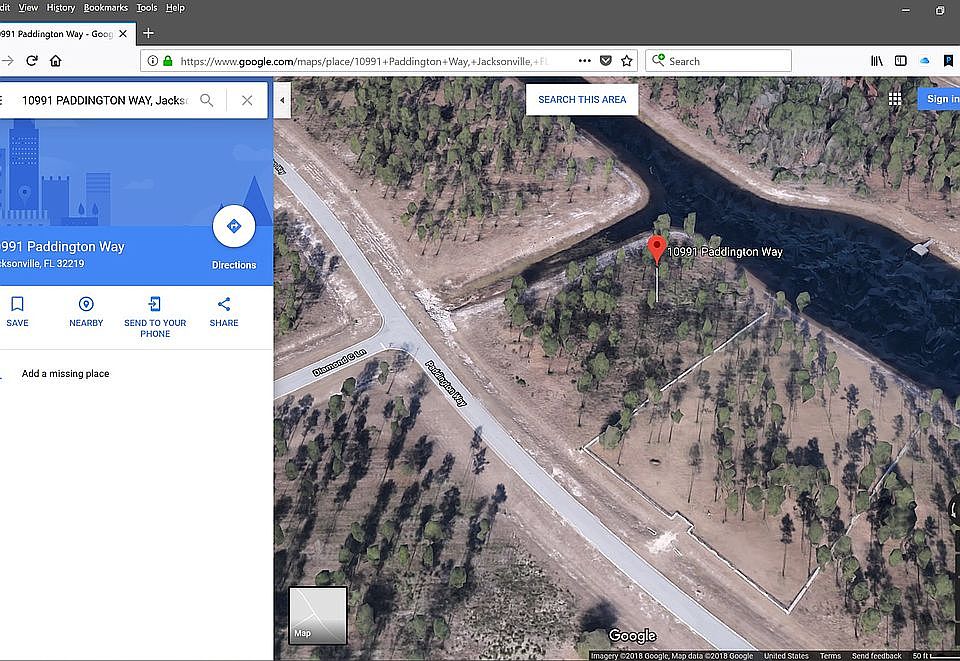Bookmark this page with star icon

626,61
